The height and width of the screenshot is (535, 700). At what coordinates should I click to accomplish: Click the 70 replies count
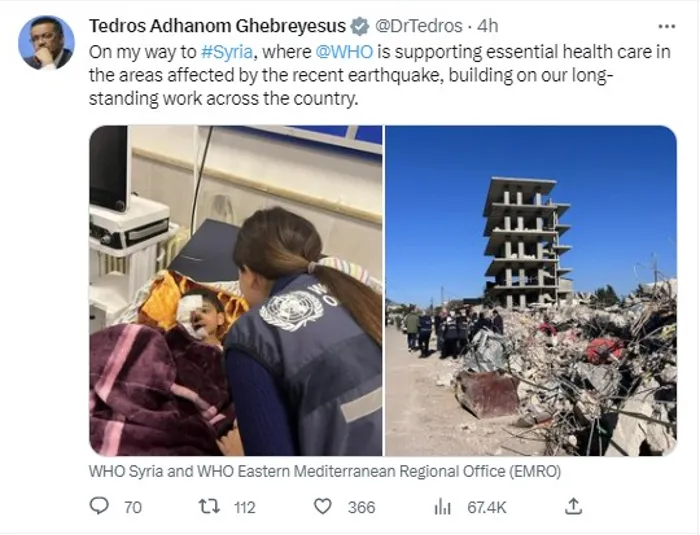133,507
